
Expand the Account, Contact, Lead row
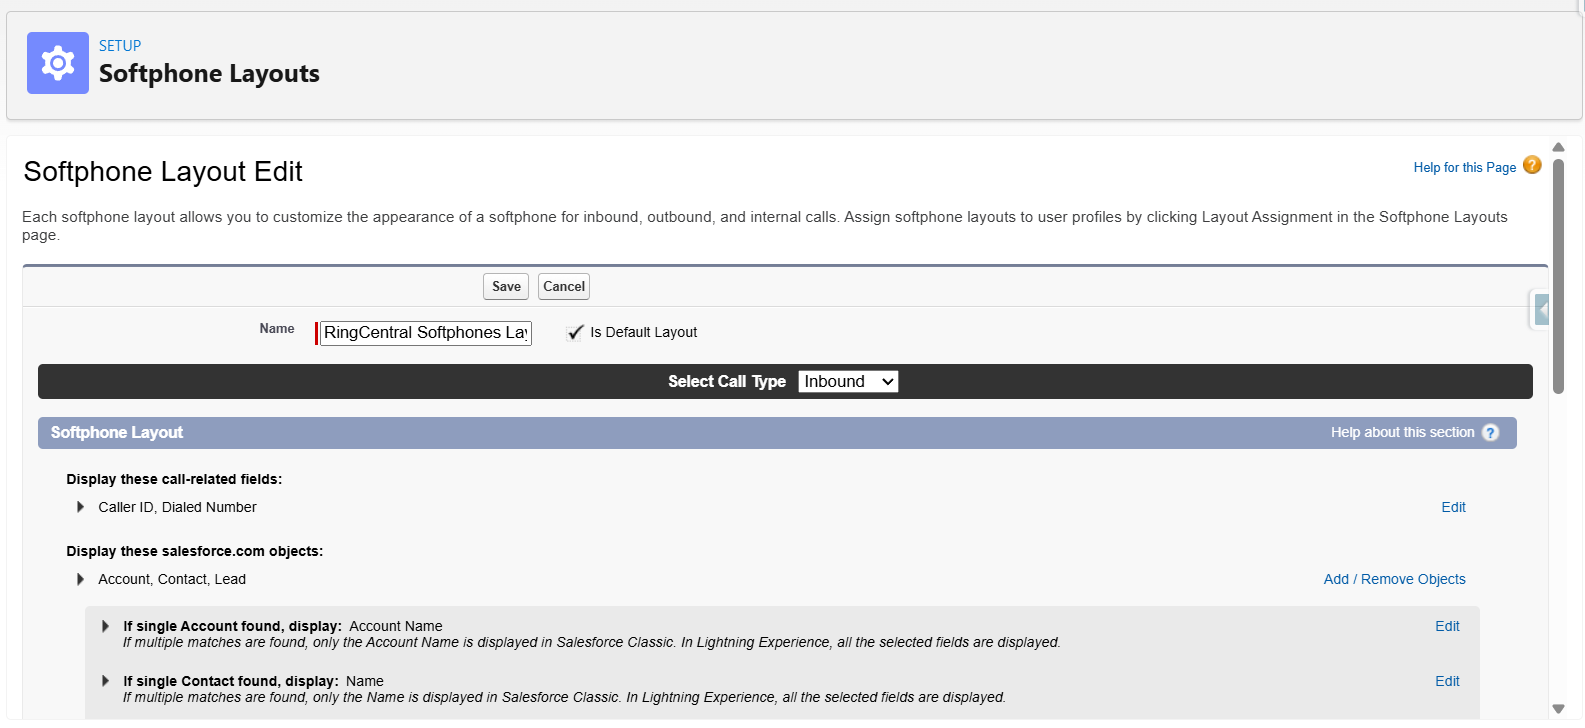pos(81,579)
